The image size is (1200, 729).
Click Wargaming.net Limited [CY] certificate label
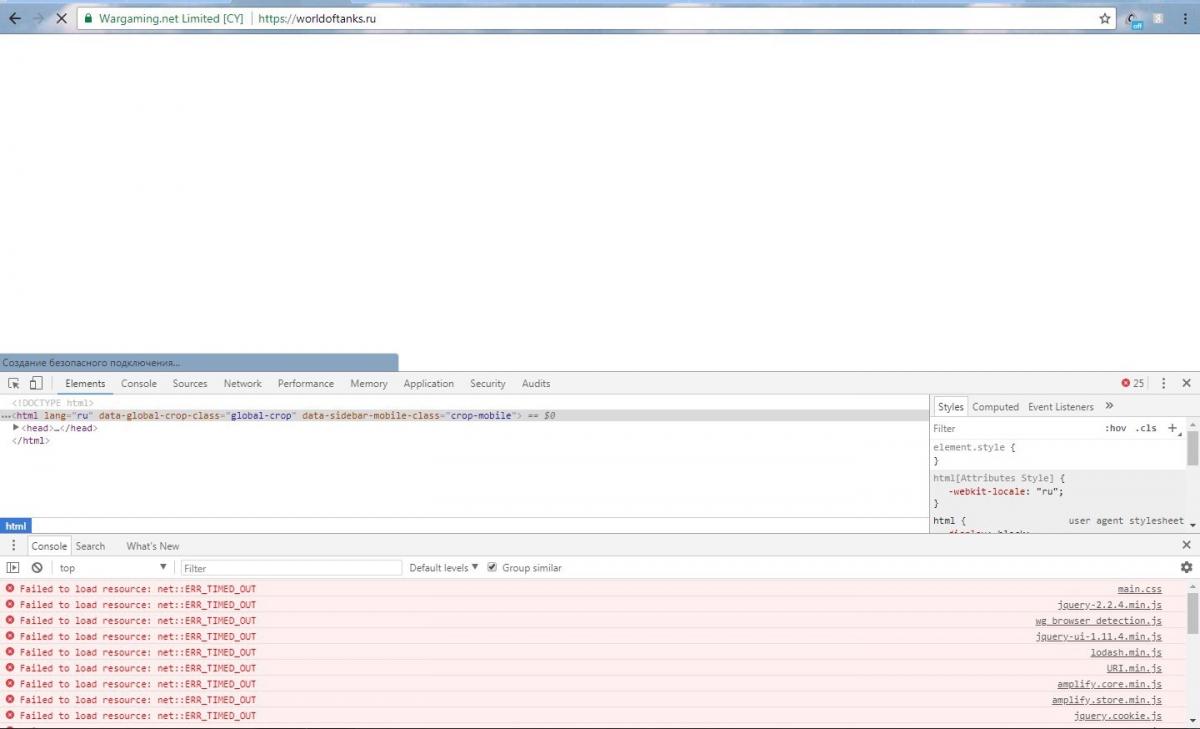(171, 18)
